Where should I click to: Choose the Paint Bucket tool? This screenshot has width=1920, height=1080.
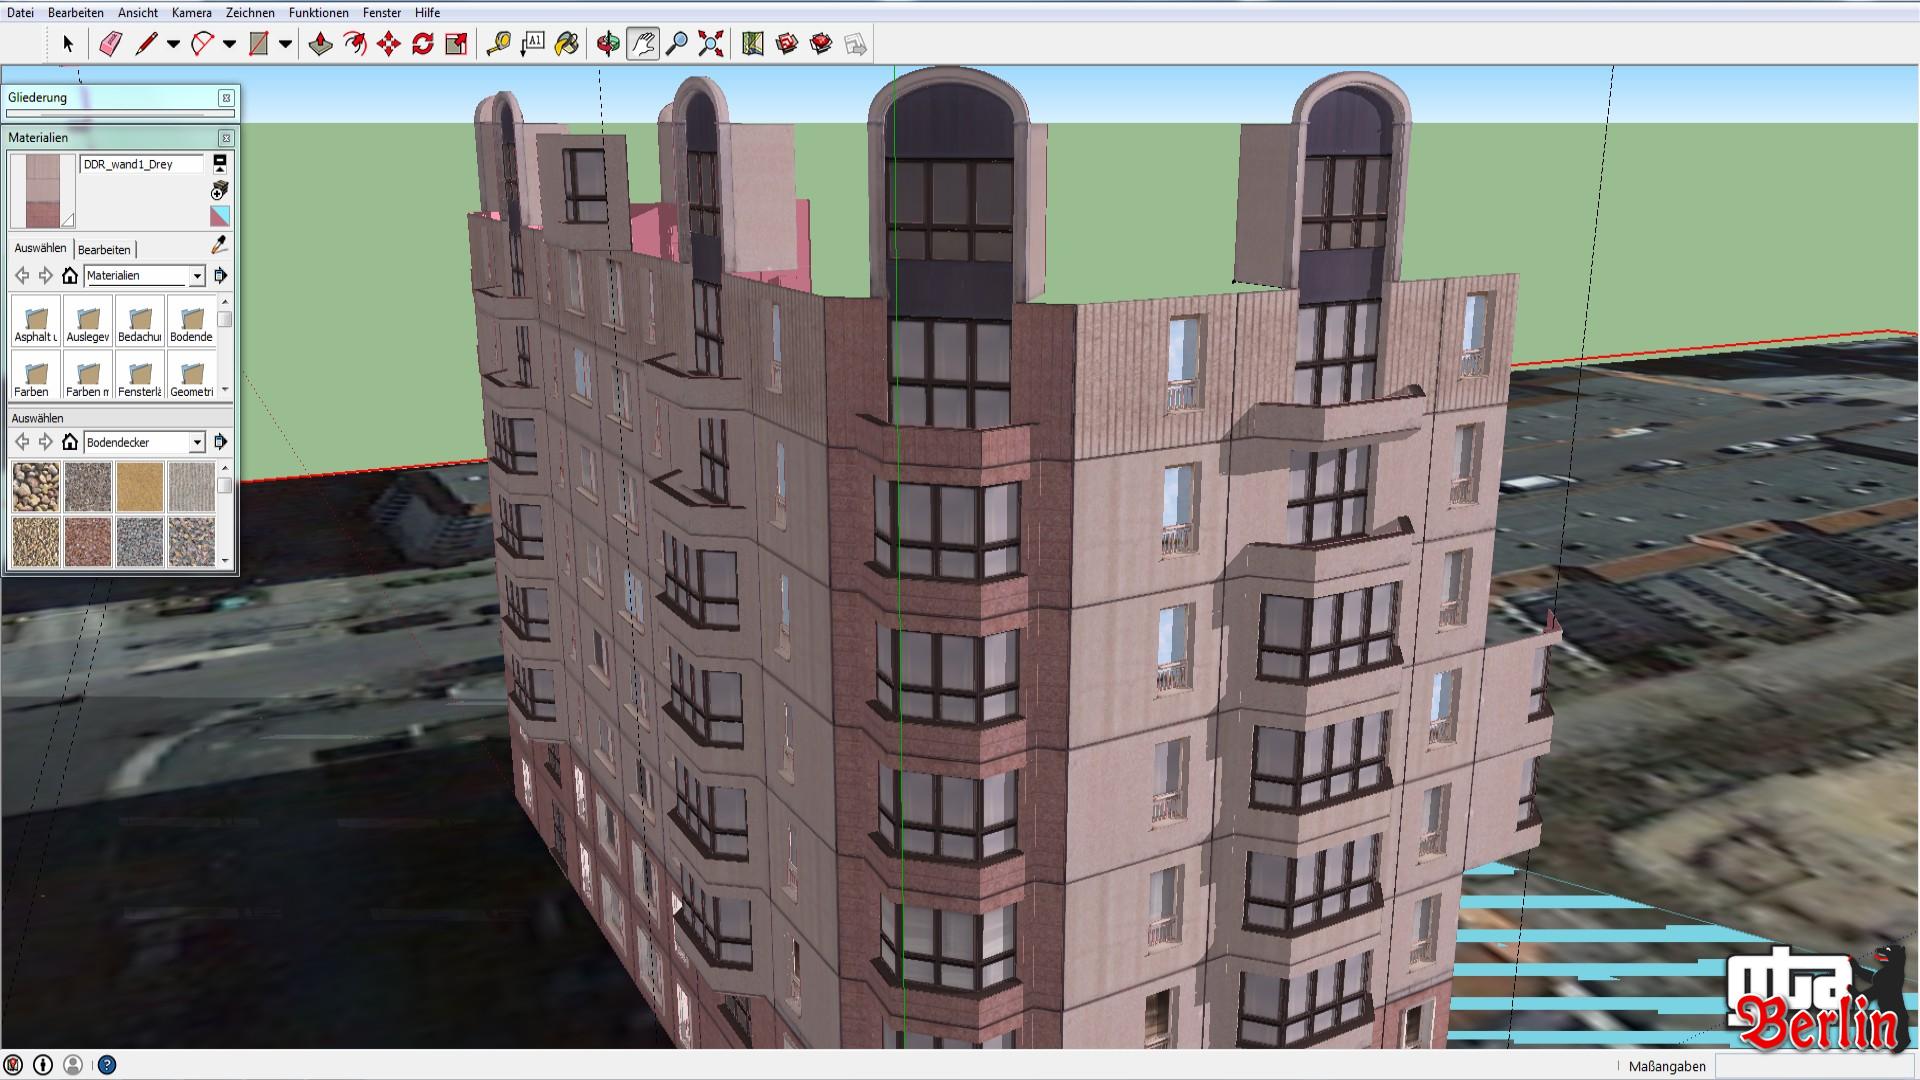click(x=566, y=44)
